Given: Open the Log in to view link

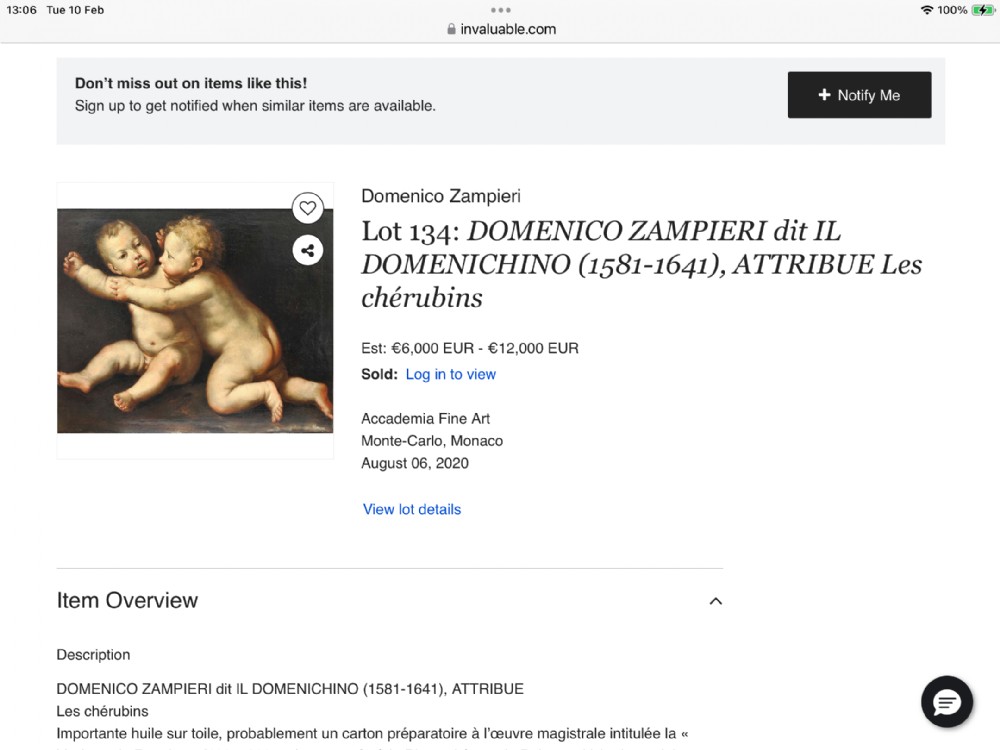Looking at the screenshot, I should (x=451, y=374).
